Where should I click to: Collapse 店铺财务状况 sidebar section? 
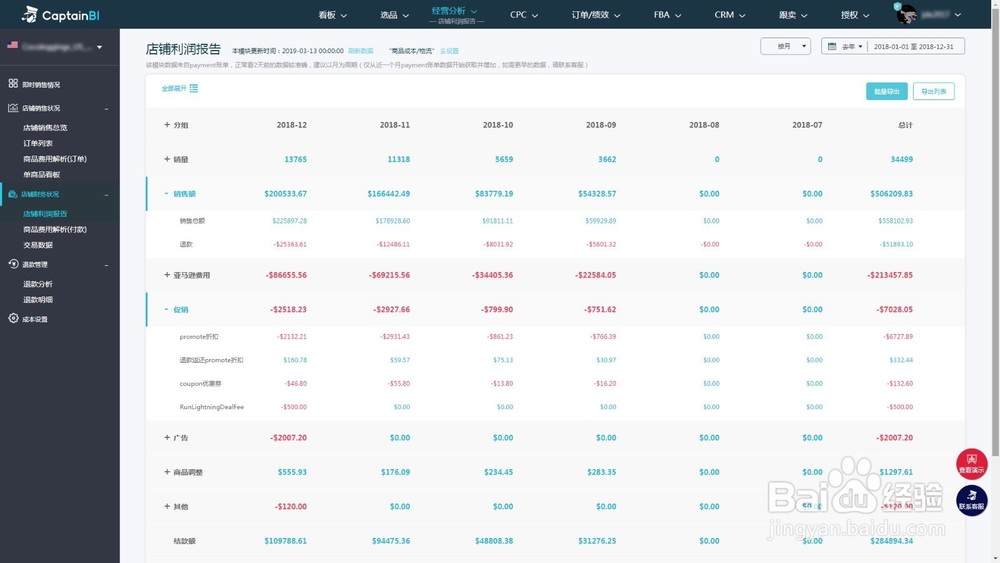click(x=106, y=194)
